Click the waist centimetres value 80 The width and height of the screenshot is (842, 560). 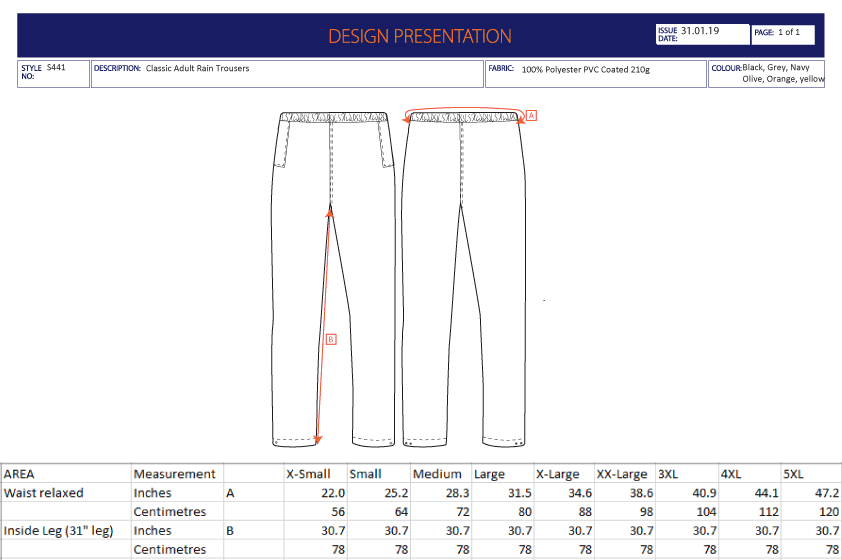tap(525, 512)
